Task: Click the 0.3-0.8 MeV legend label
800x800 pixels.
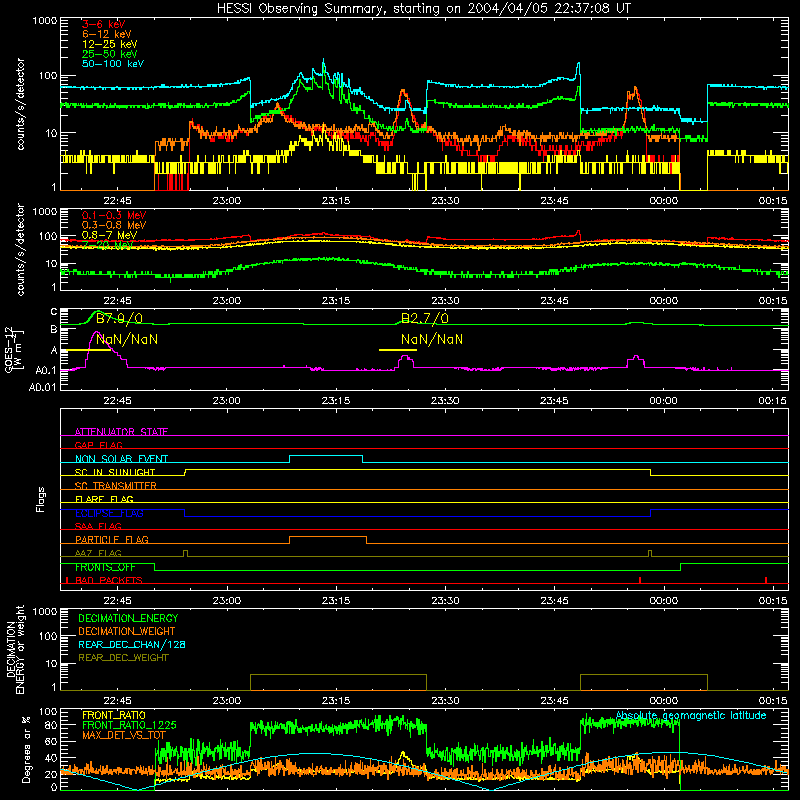Action: click(x=114, y=225)
